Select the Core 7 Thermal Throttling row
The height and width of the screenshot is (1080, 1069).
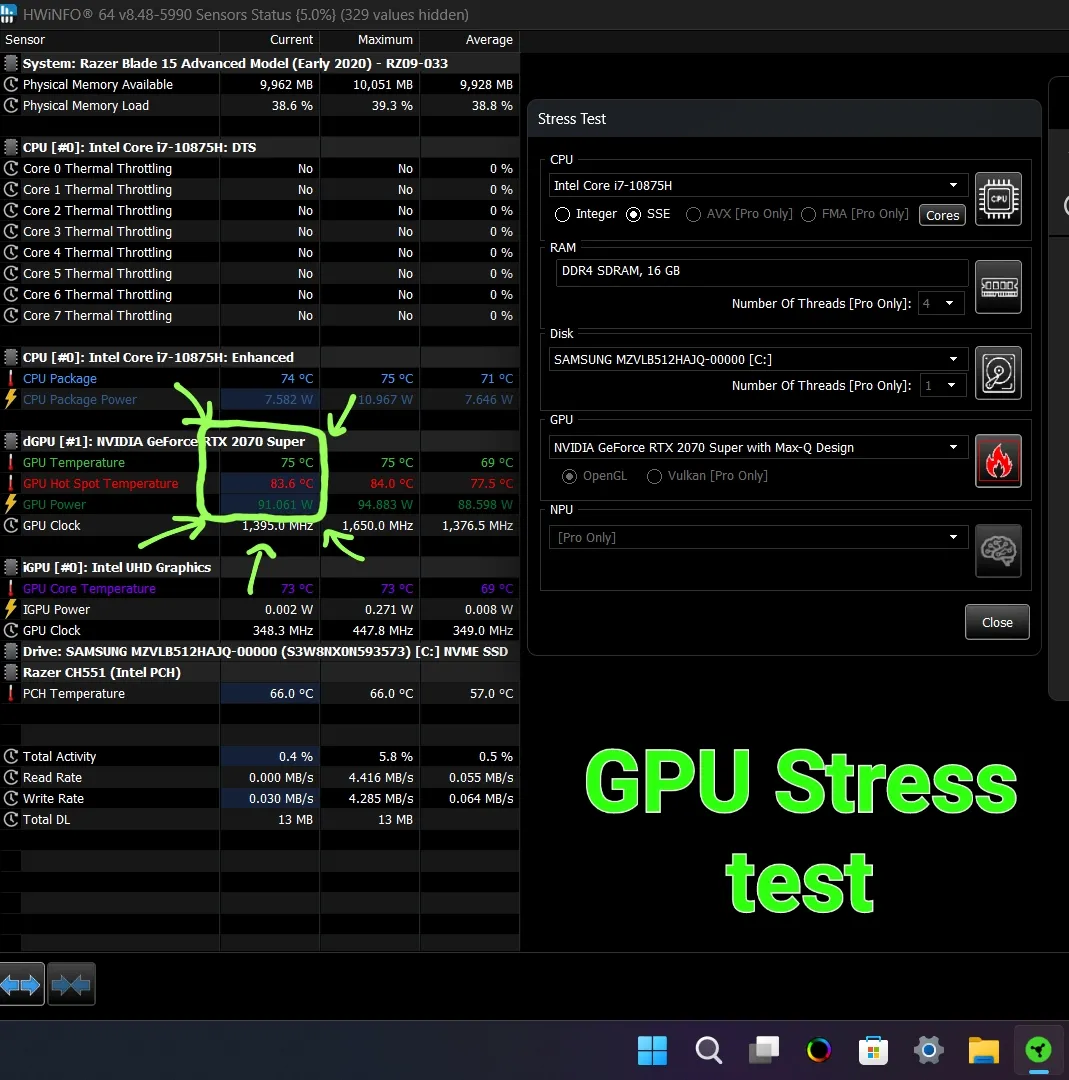(260, 315)
